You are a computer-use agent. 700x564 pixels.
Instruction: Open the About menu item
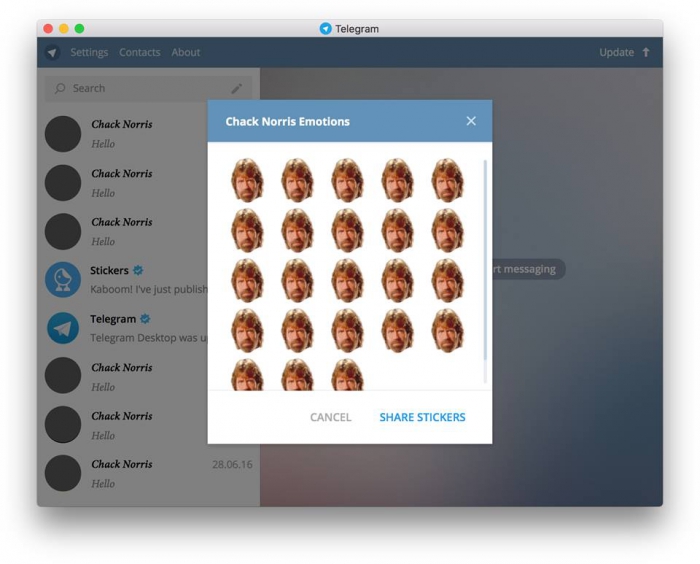pyautogui.click(x=186, y=52)
